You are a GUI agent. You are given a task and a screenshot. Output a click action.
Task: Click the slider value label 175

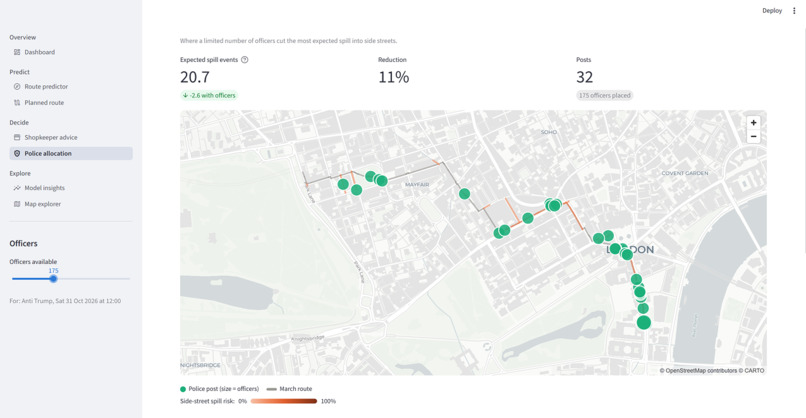coord(53,270)
